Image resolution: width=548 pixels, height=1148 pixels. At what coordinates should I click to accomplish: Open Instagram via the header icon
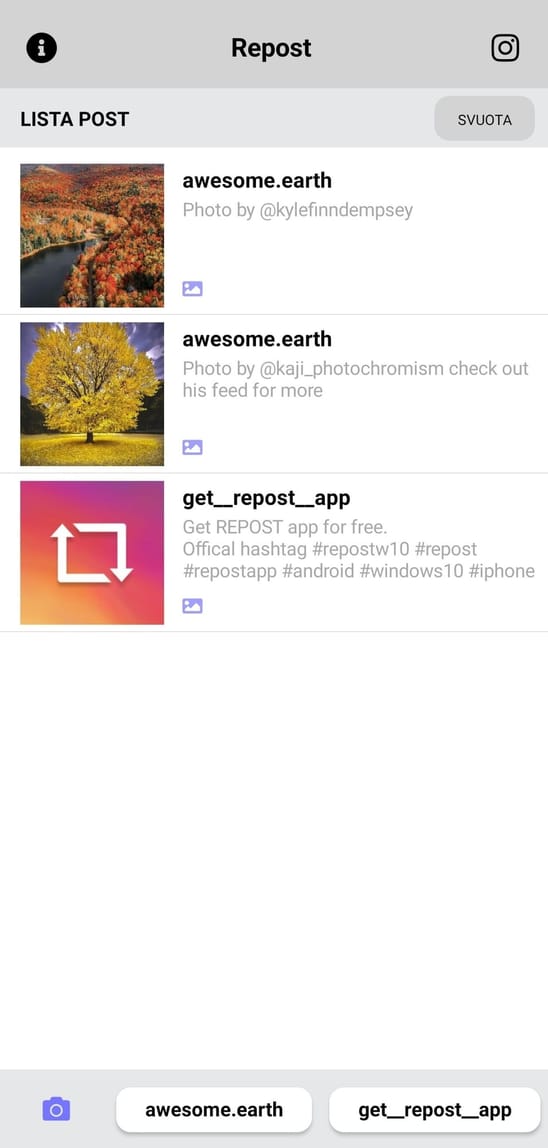click(x=505, y=48)
